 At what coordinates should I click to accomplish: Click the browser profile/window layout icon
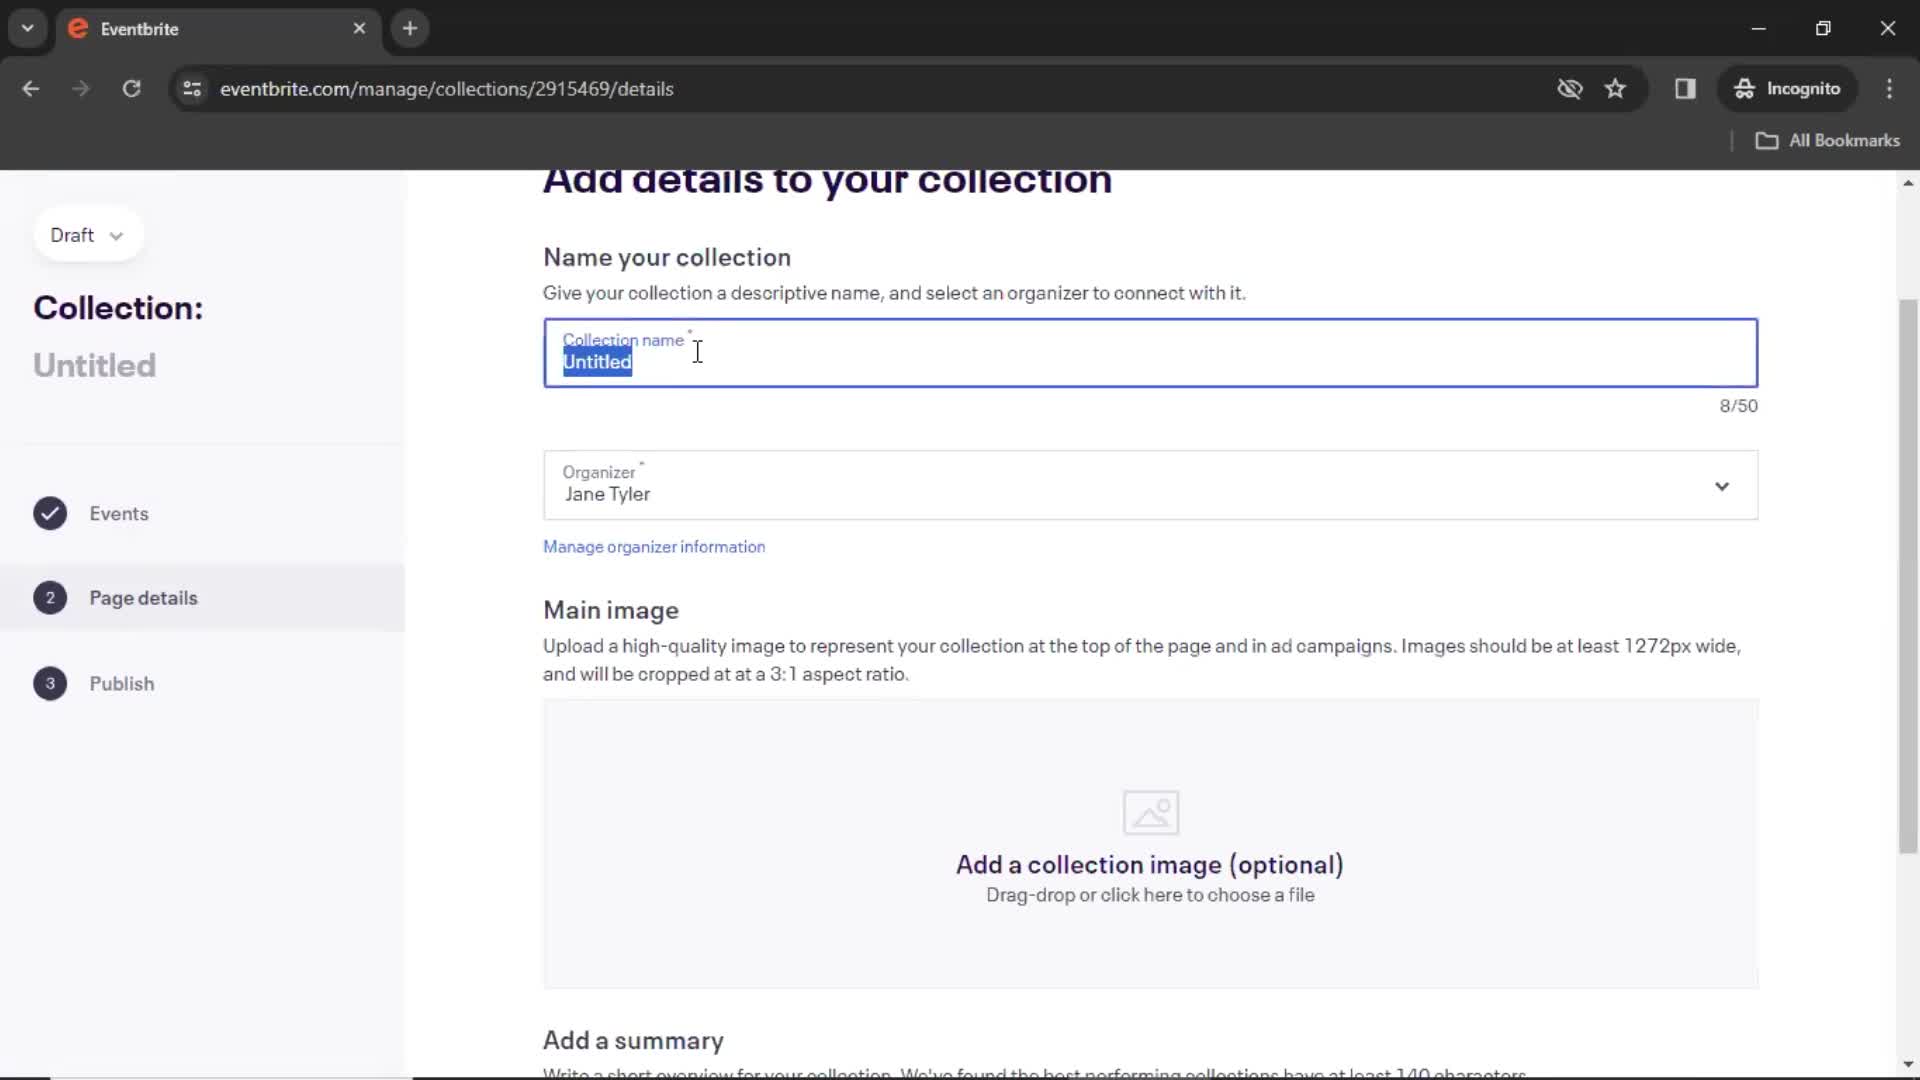coord(1688,88)
